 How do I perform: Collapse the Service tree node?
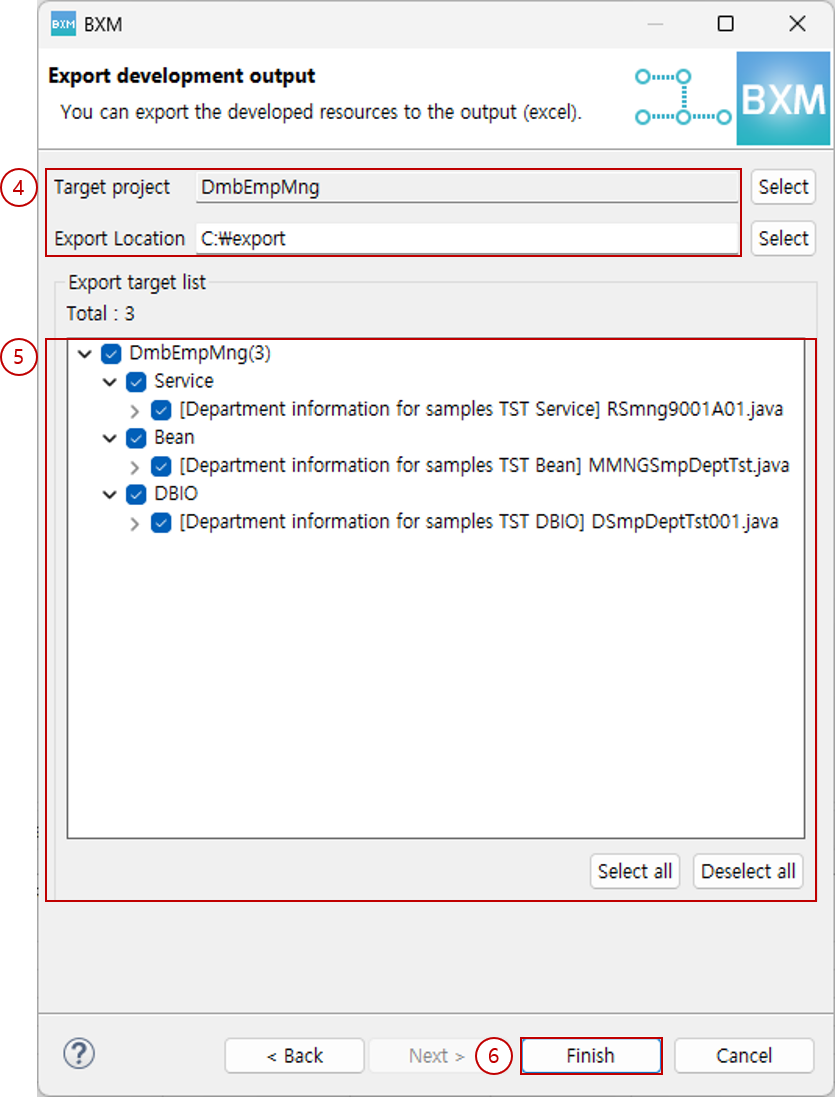[x=110, y=381]
